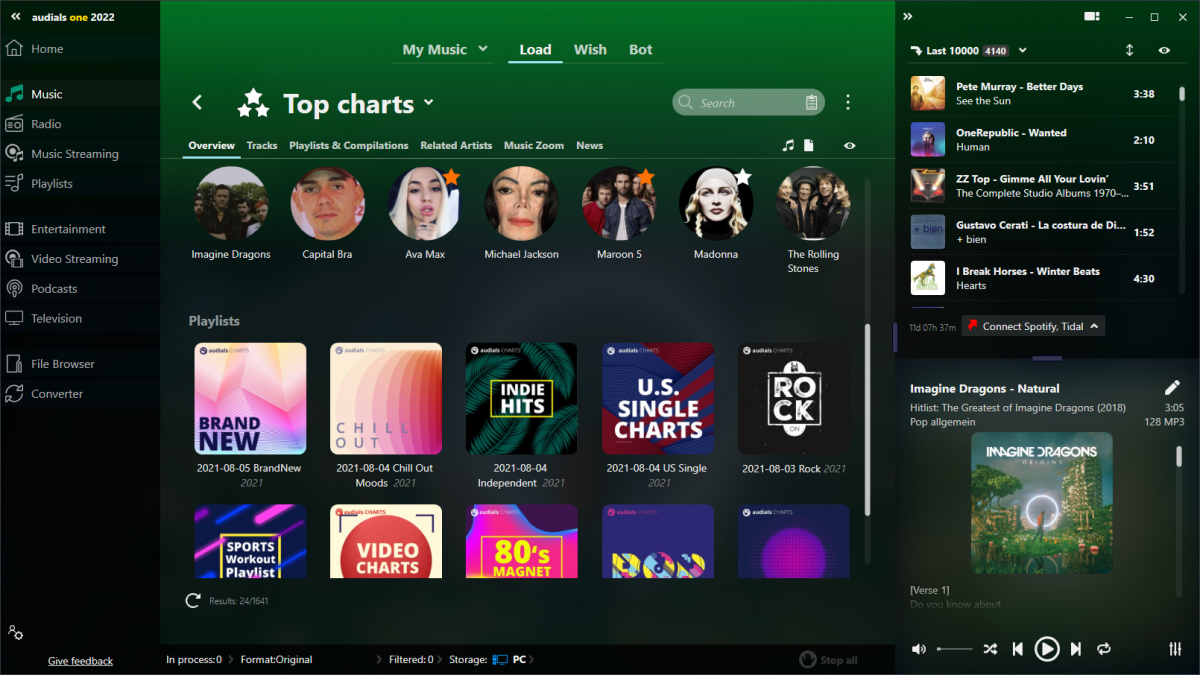
Task: Select the Wish tab
Action: [x=590, y=49]
